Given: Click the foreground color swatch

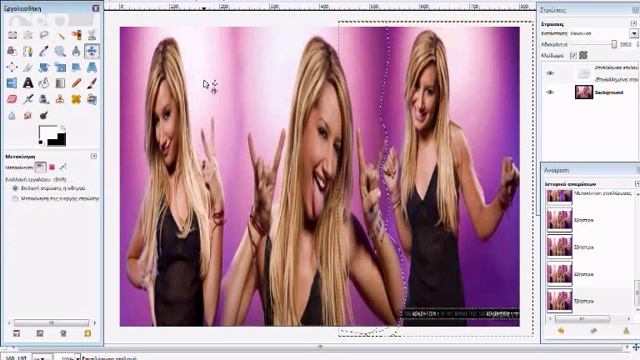Looking at the screenshot, I should click(x=47, y=132).
